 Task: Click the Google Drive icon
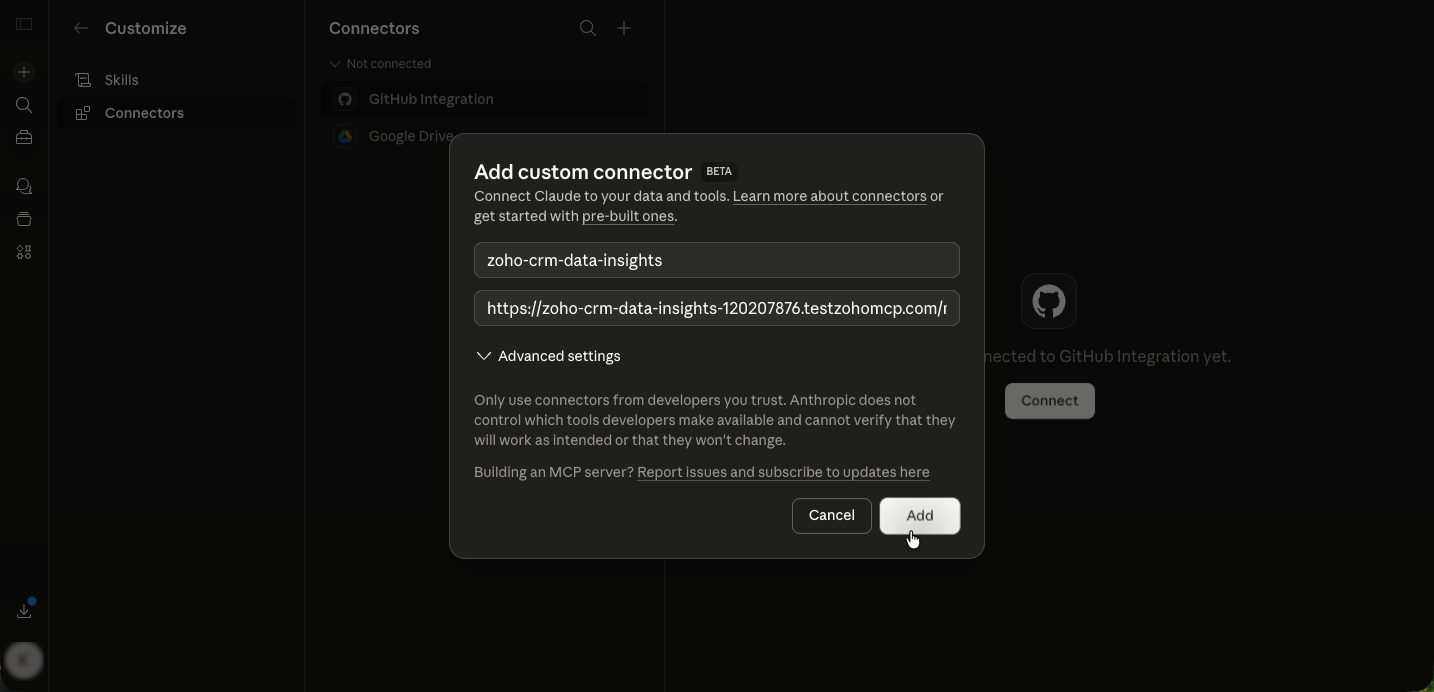click(x=345, y=136)
